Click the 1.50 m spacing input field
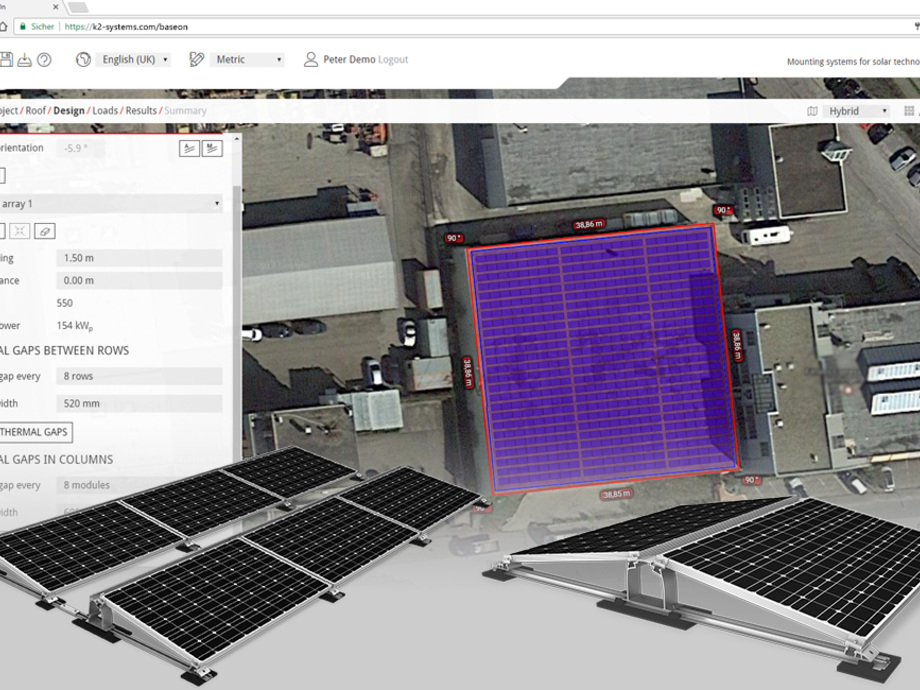Screen dimensions: 920x690 tap(138, 258)
